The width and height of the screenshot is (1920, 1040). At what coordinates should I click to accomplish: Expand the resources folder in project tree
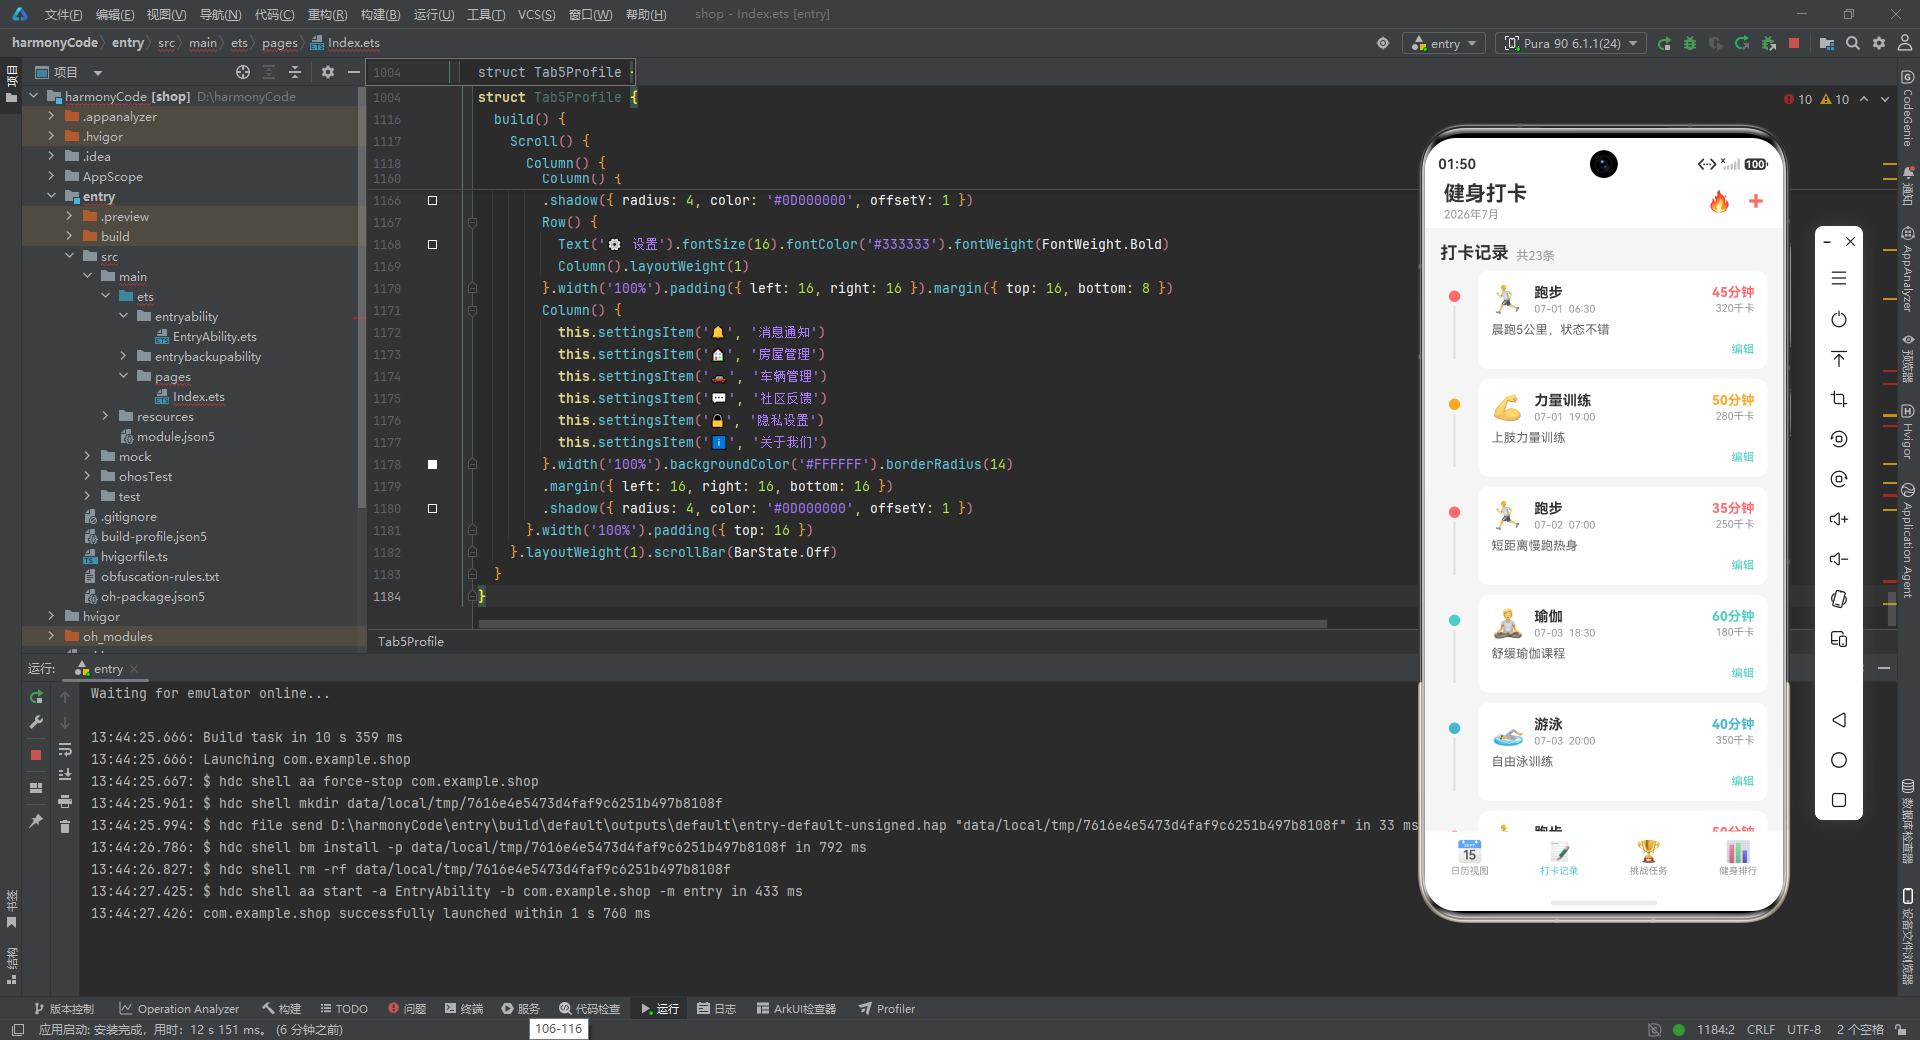click(x=105, y=416)
